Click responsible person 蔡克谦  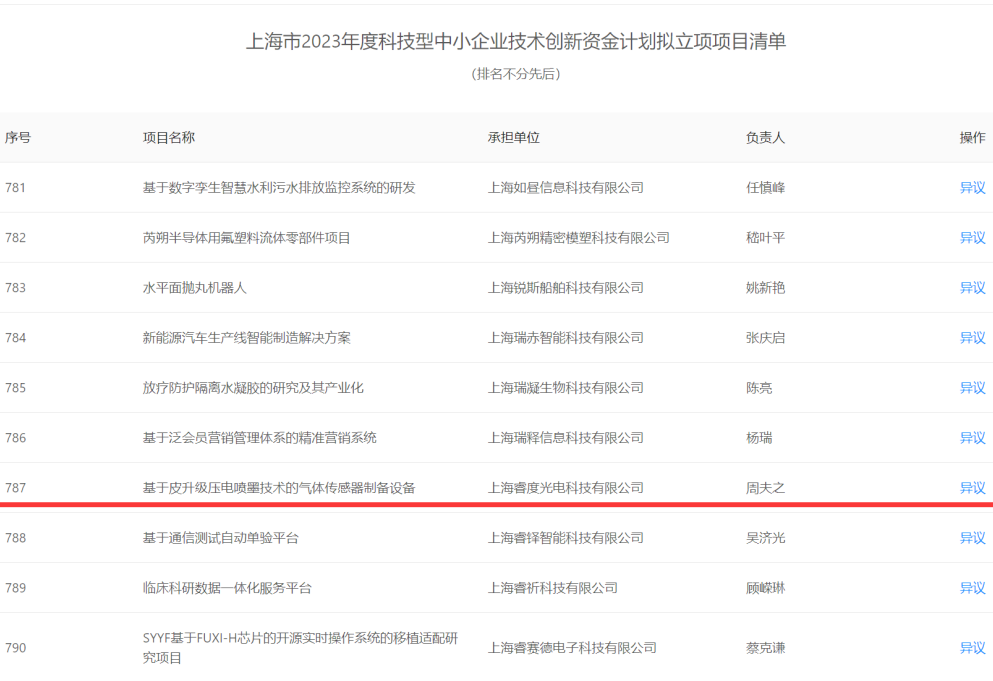pos(765,647)
